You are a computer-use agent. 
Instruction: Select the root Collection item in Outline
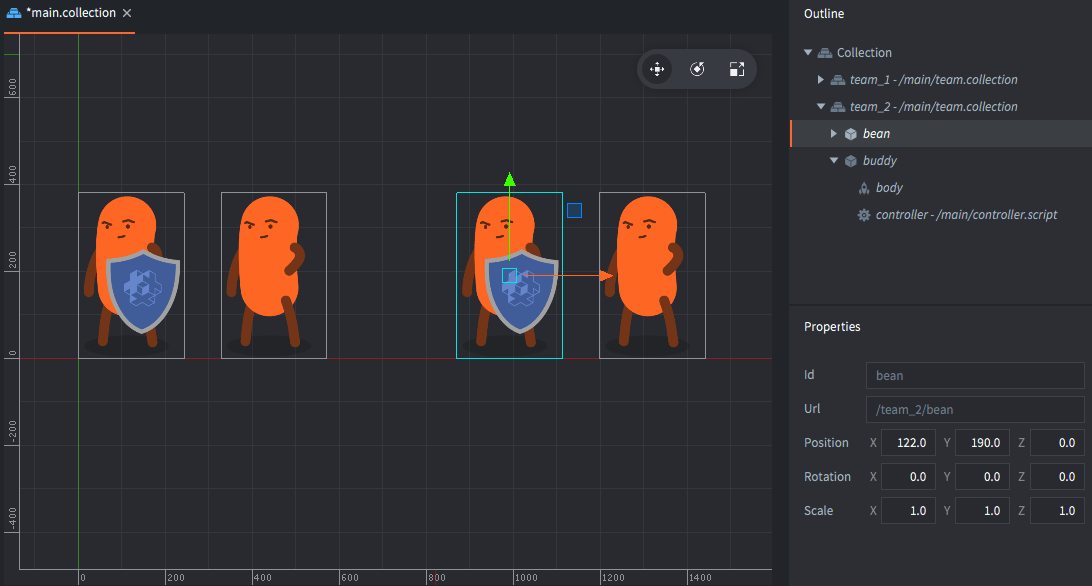[864, 53]
